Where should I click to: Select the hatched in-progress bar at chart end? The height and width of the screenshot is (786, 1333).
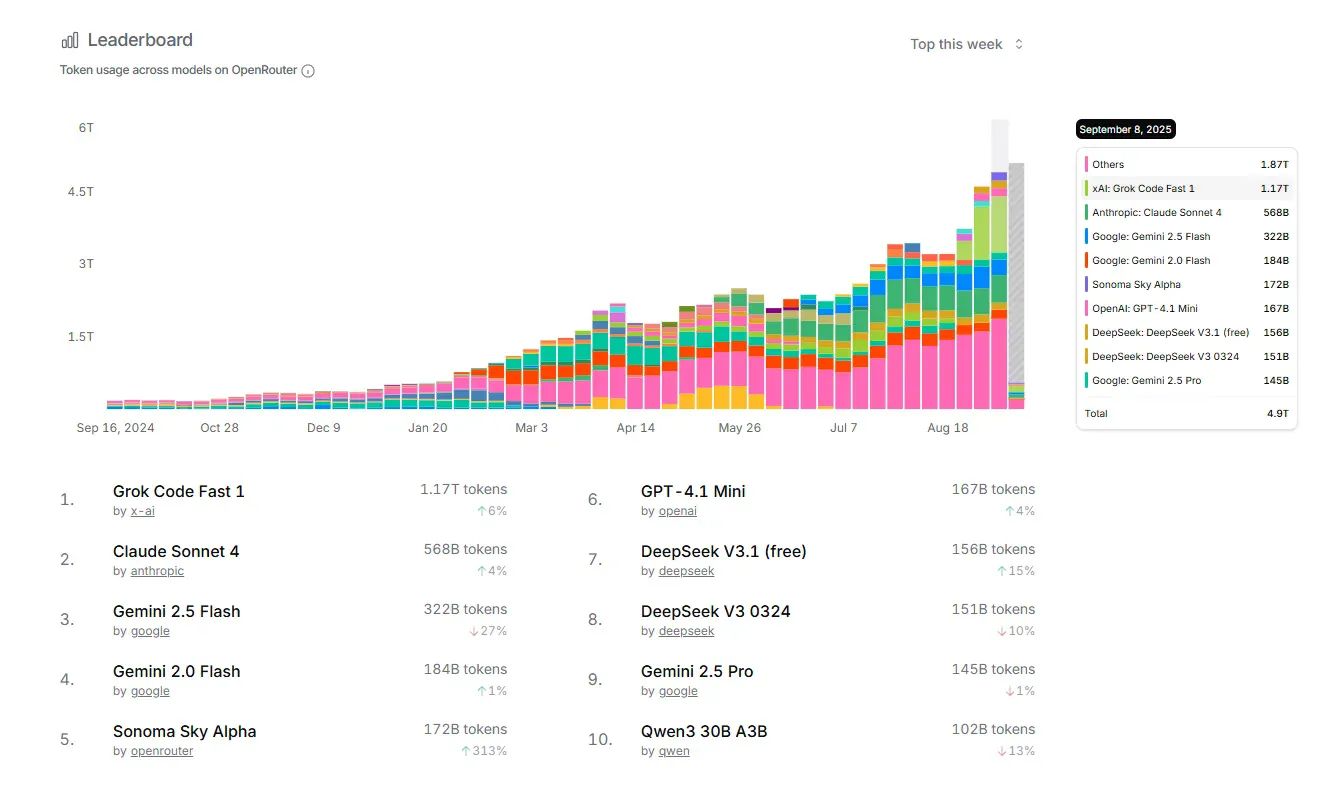[1016, 286]
